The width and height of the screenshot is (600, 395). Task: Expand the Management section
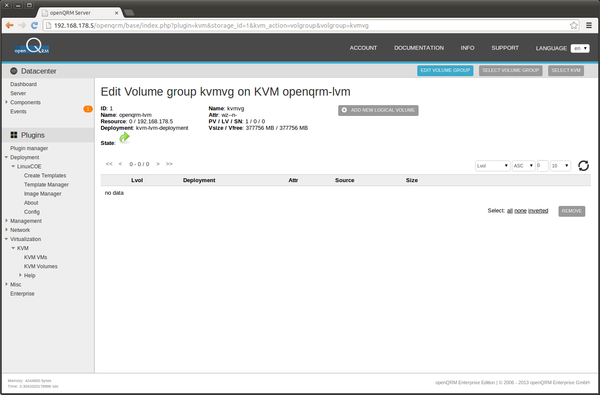7,221
